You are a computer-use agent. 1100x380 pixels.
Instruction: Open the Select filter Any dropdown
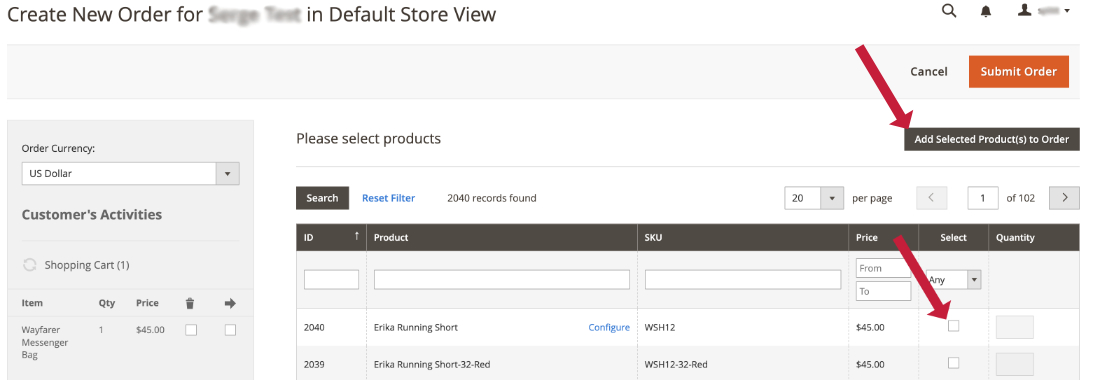coord(953,280)
